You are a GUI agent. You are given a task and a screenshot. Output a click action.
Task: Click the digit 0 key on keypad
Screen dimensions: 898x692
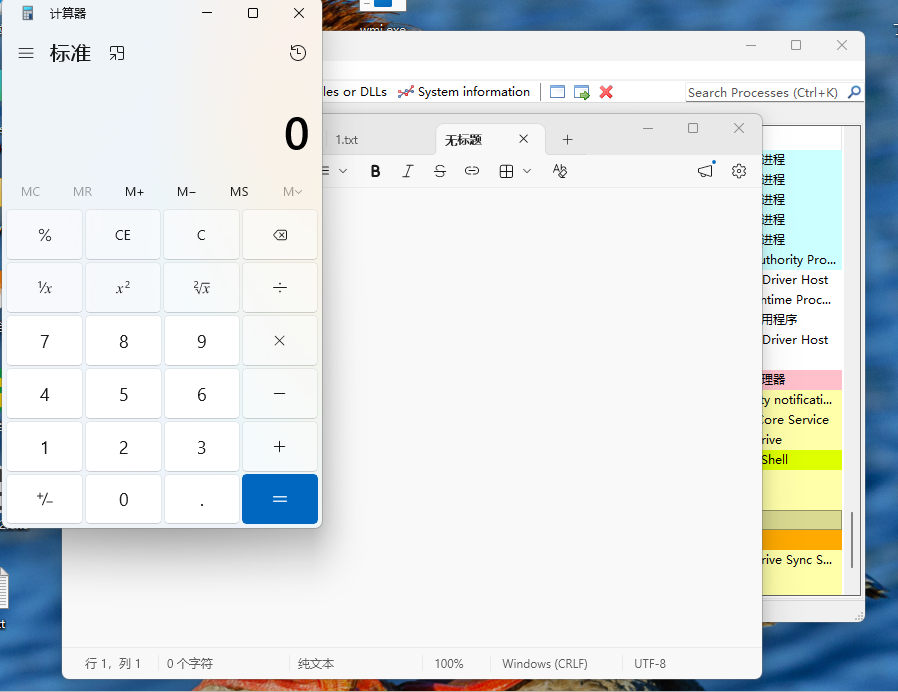tap(123, 499)
